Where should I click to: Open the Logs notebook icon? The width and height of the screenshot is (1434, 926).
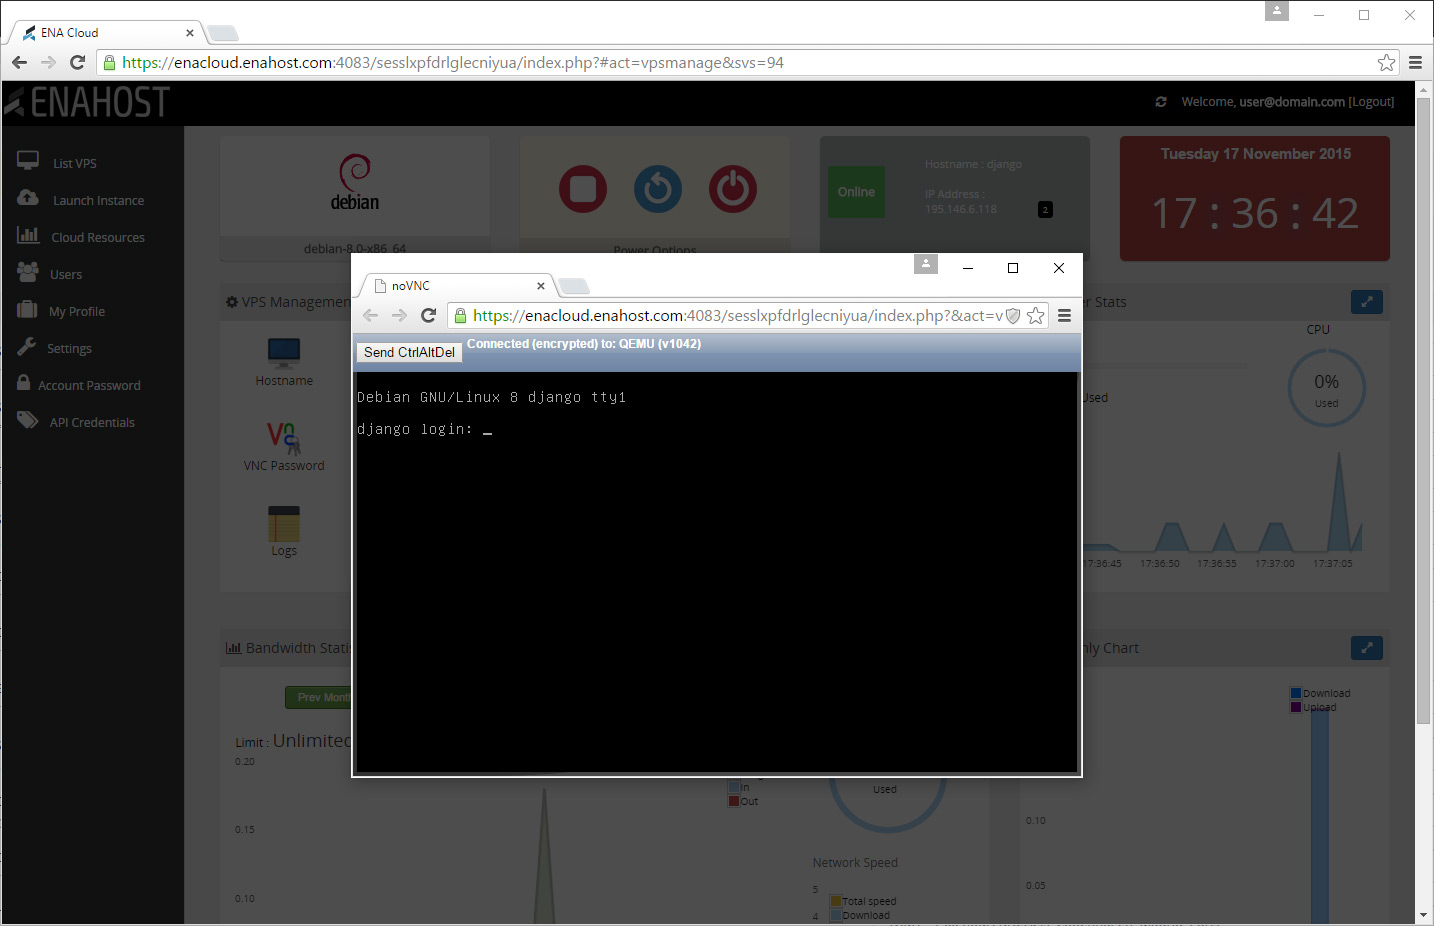coord(284,524)
